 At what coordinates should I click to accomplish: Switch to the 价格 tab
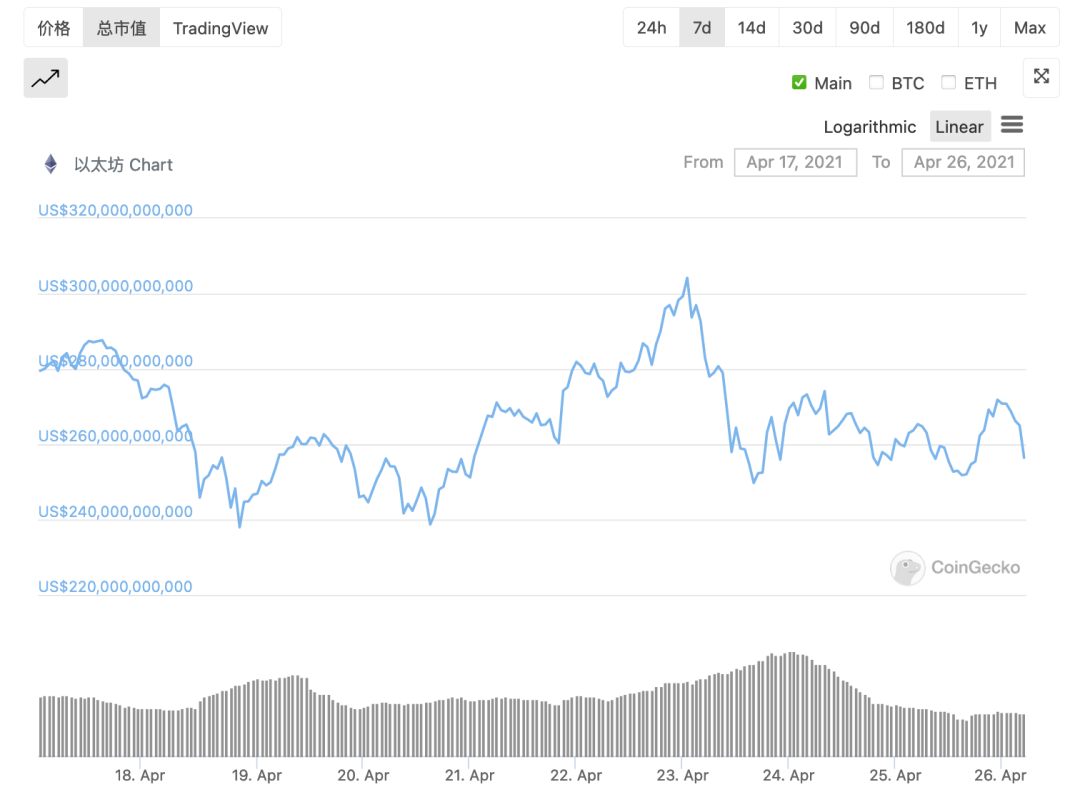54,28
